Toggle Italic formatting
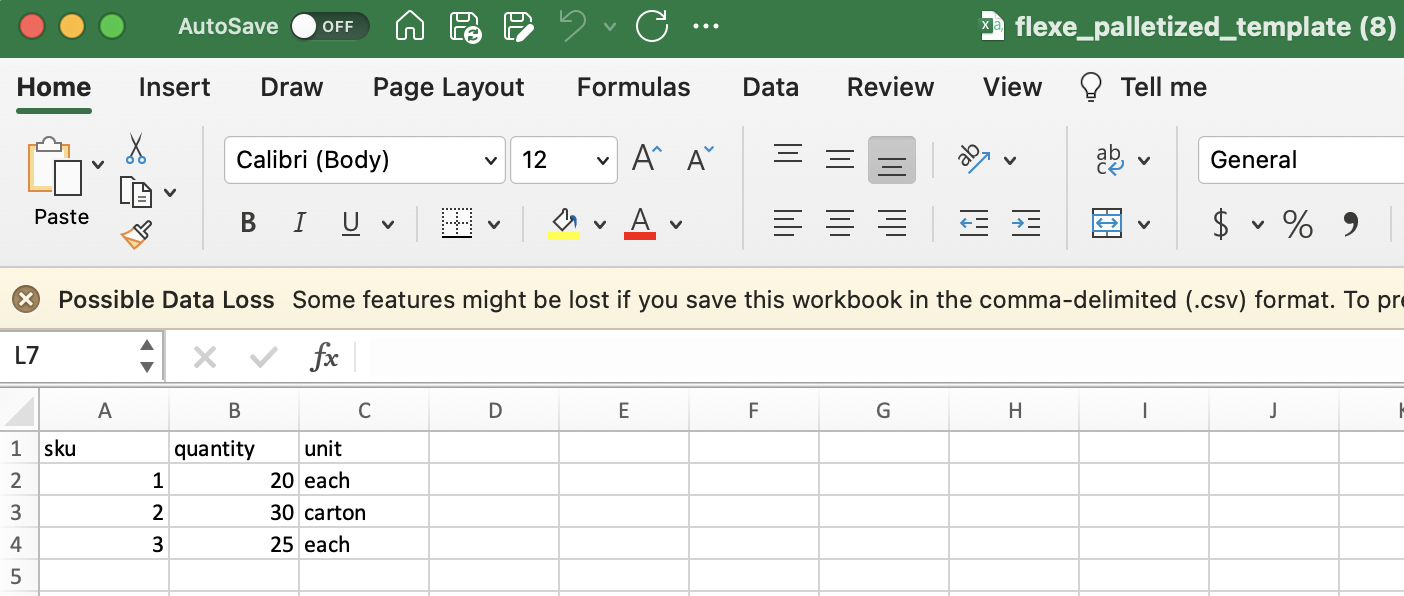The image size is (1404, 596). click(x=299, y=224)
